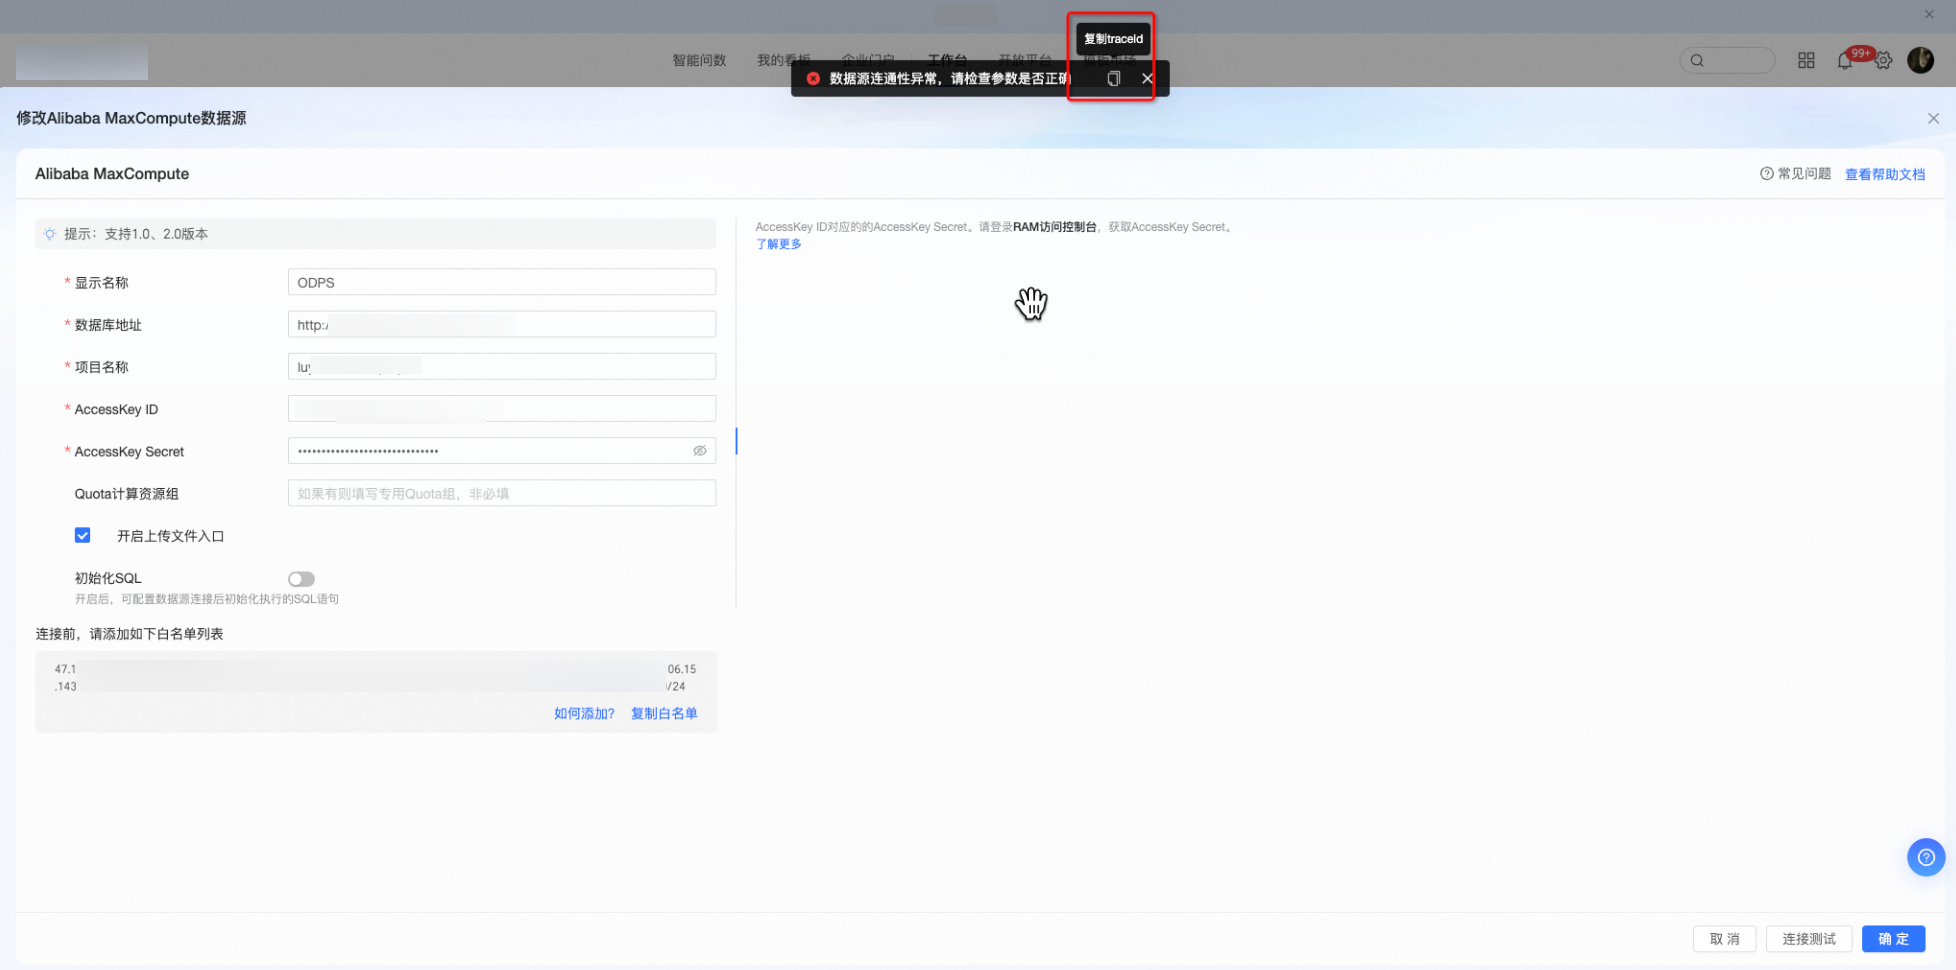Image resolution: width=1956 pixels, height=970 pixels.
Task: Focus the AccessKey ID input
Action: [x=502, y=408]
